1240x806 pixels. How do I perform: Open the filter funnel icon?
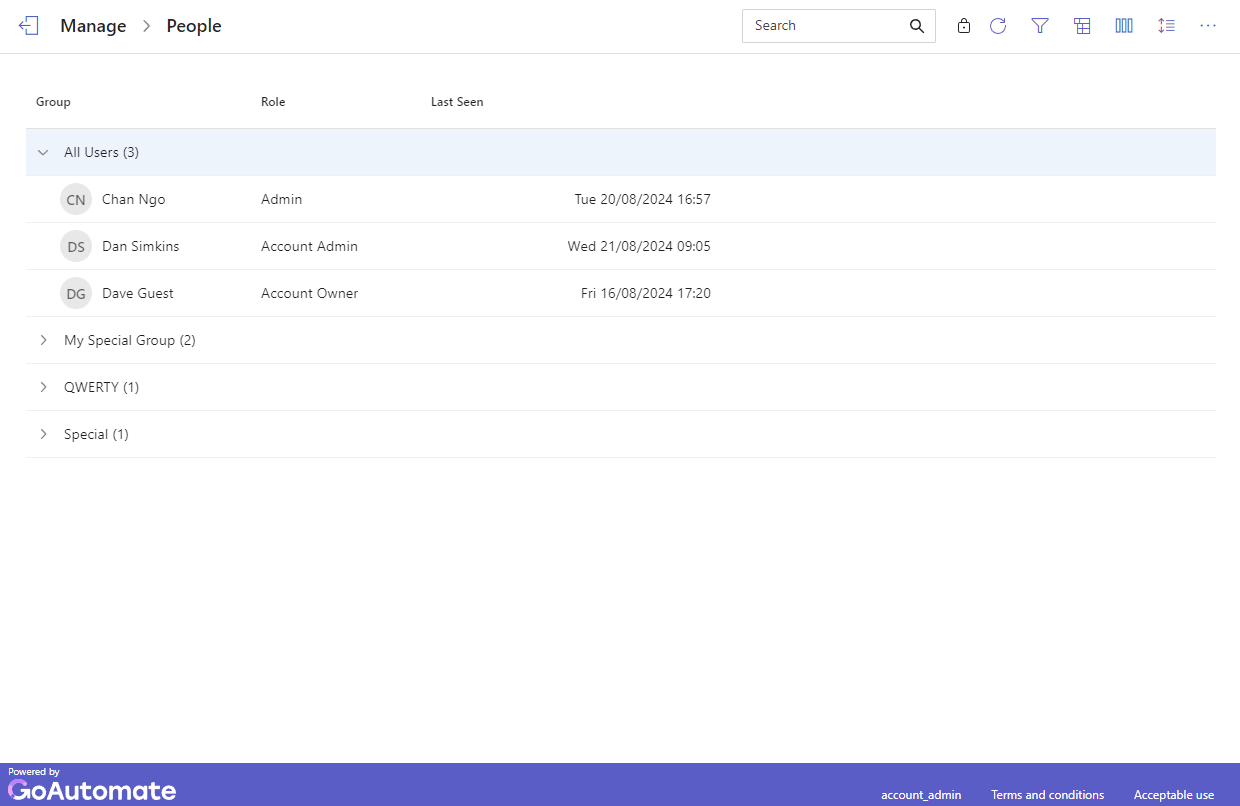tap(1040, 26)
